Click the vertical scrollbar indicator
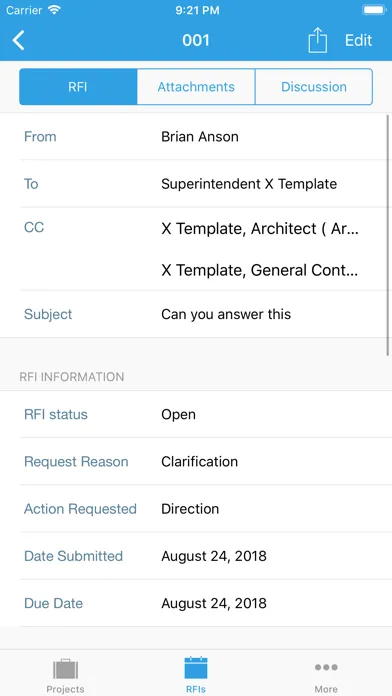The width and height of the screenshot is (392, 696). point(388,235)
